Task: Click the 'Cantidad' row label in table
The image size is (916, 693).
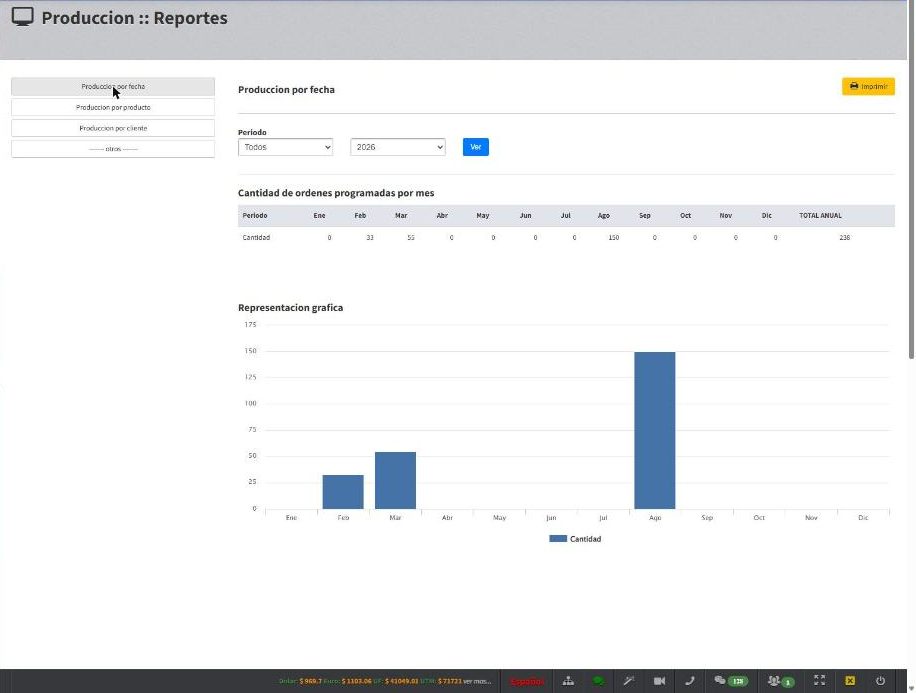Action: coord(256,238)
